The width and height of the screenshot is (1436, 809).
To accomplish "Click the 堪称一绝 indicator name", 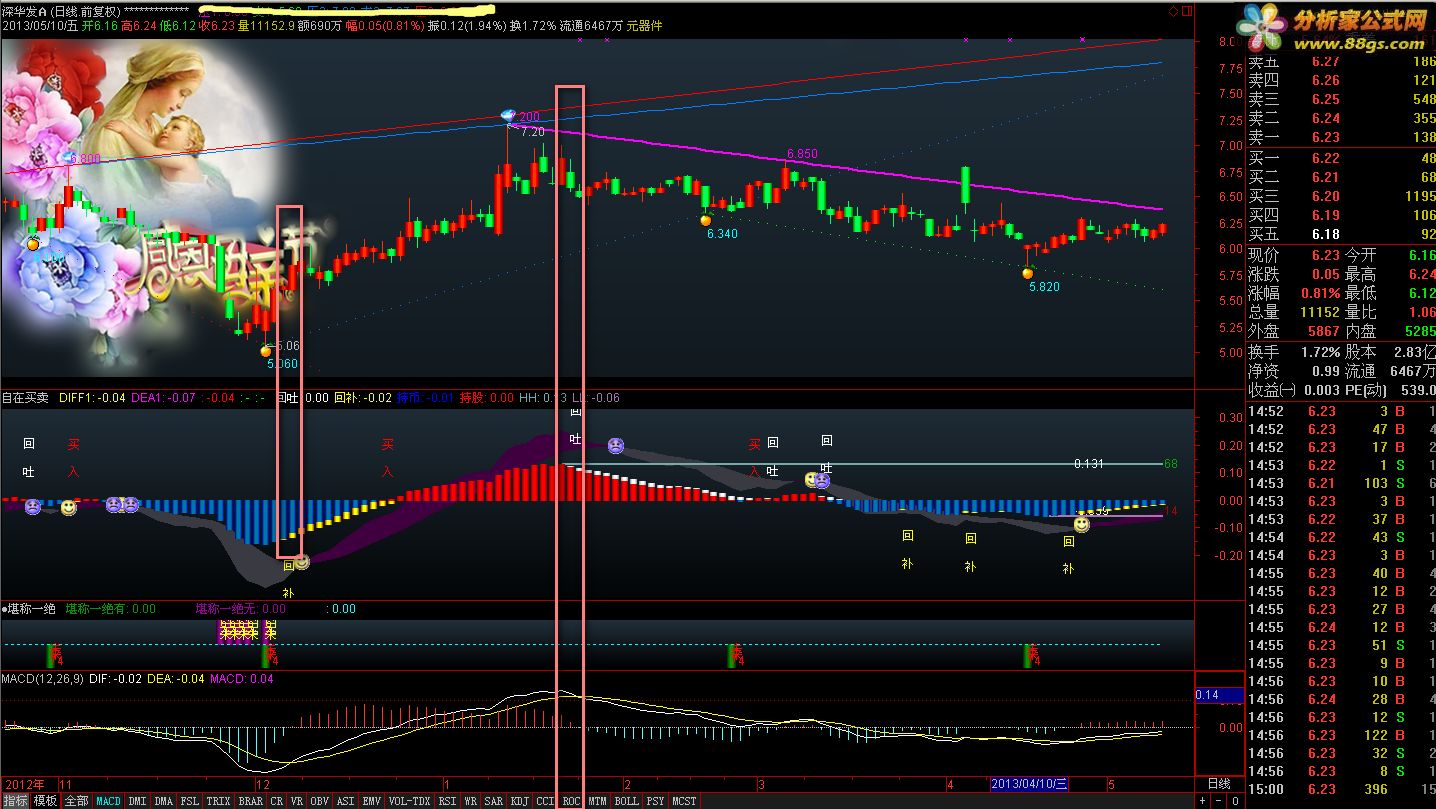I will pyautogui.click(x=30, y=608).
